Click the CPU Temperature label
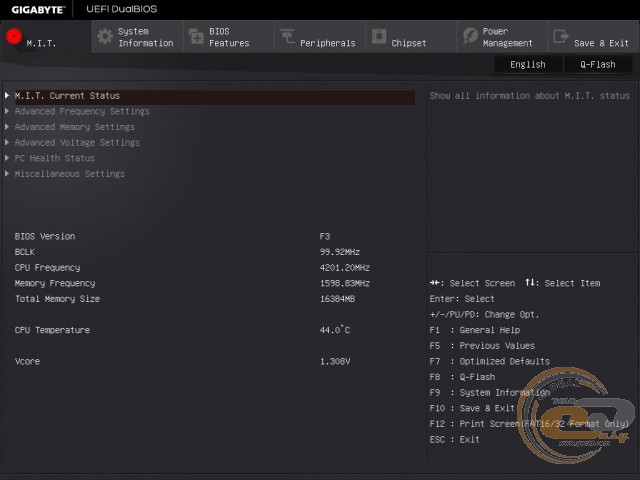Viewport: 640px width, 480px height. click(52, 330)
